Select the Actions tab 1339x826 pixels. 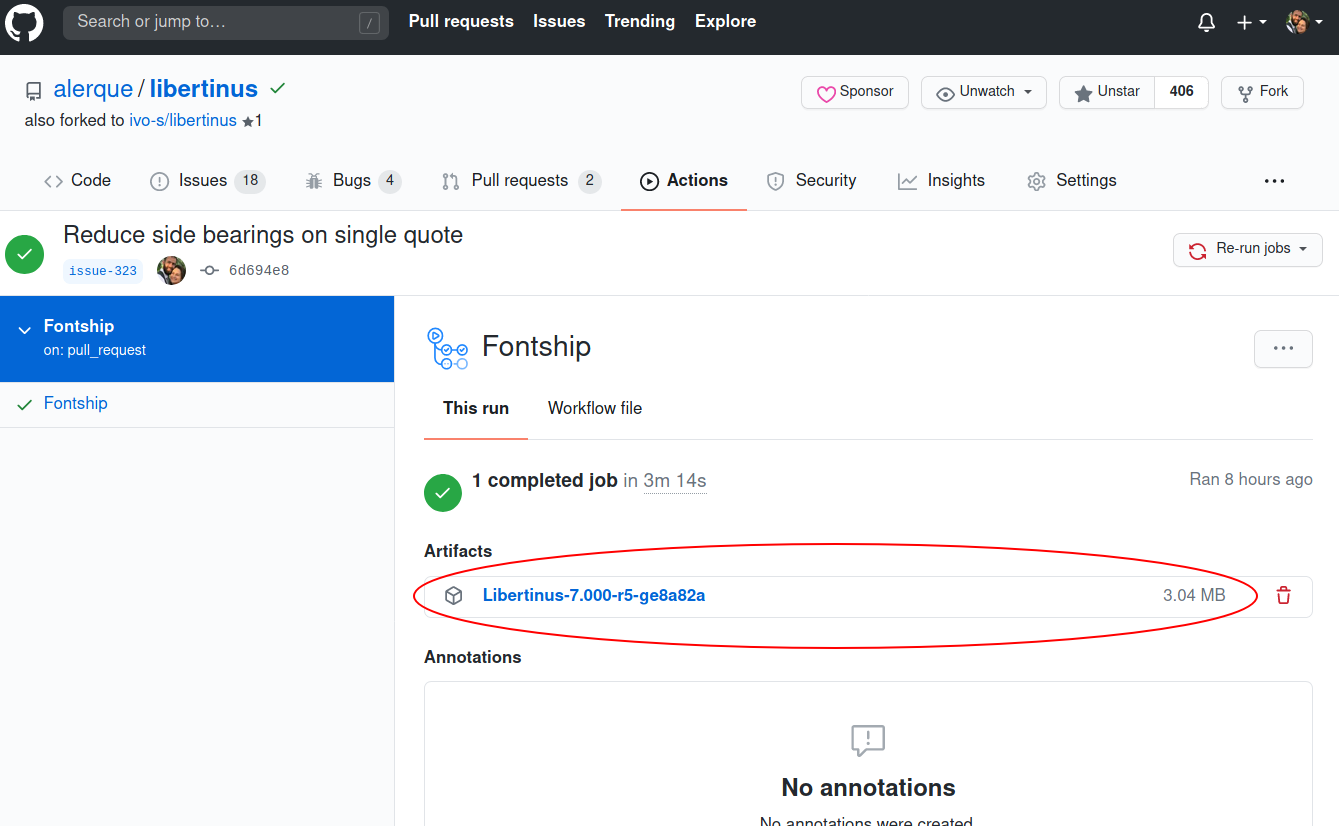[684, 181]
